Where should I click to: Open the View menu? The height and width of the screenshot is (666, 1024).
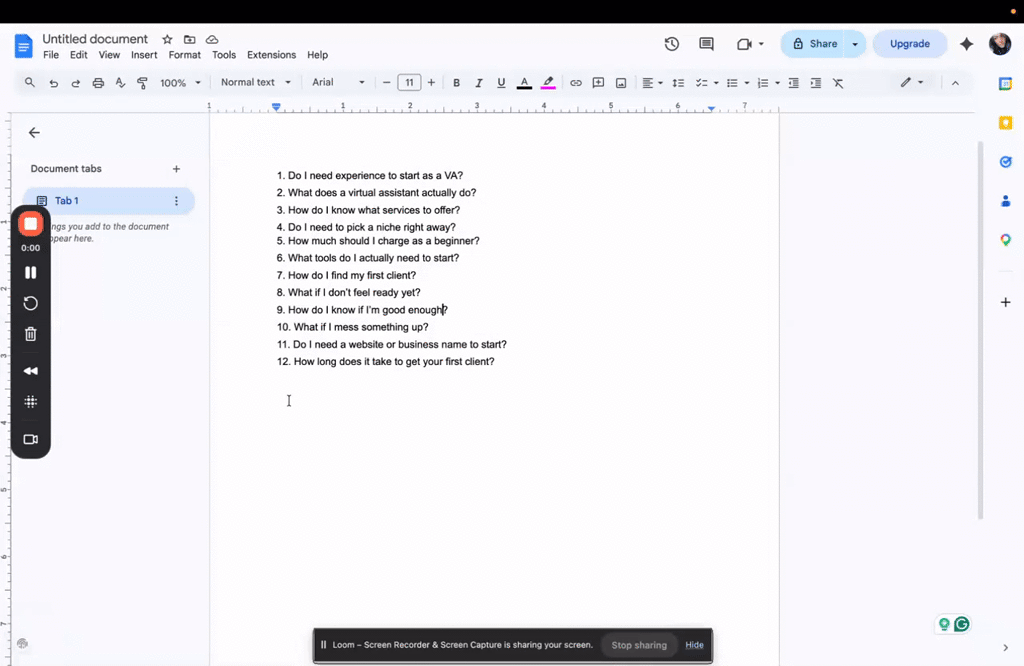109,55
